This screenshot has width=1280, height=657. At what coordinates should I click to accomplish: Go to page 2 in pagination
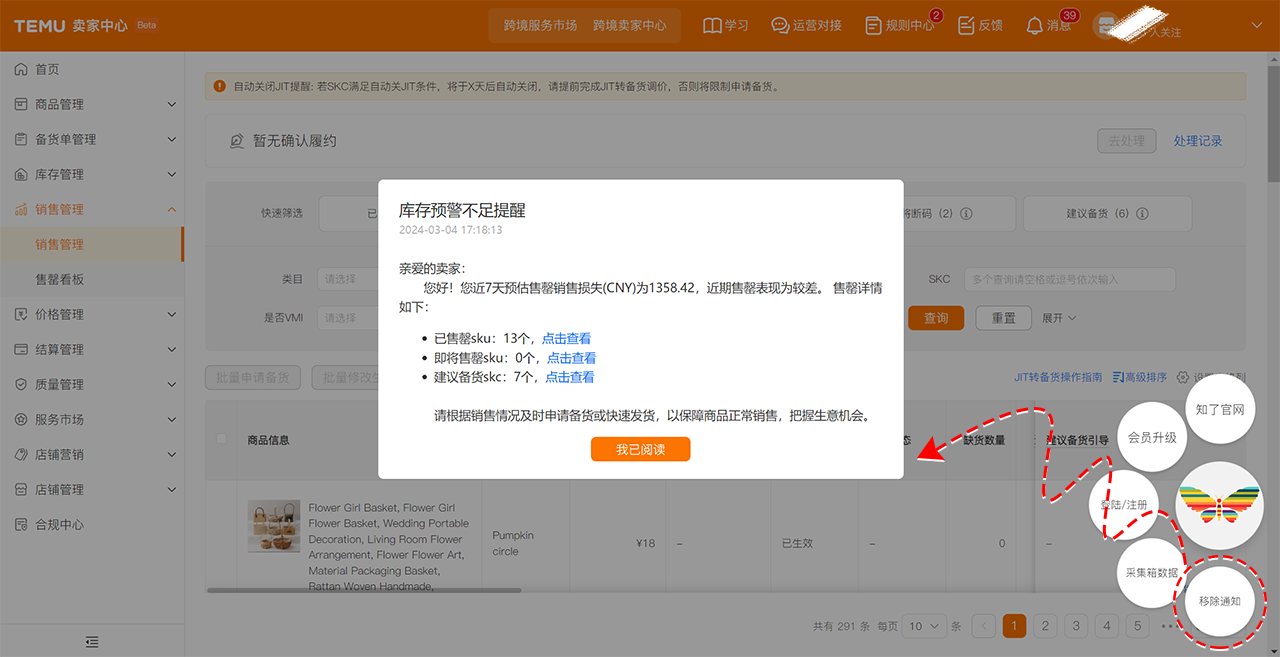1045,626
